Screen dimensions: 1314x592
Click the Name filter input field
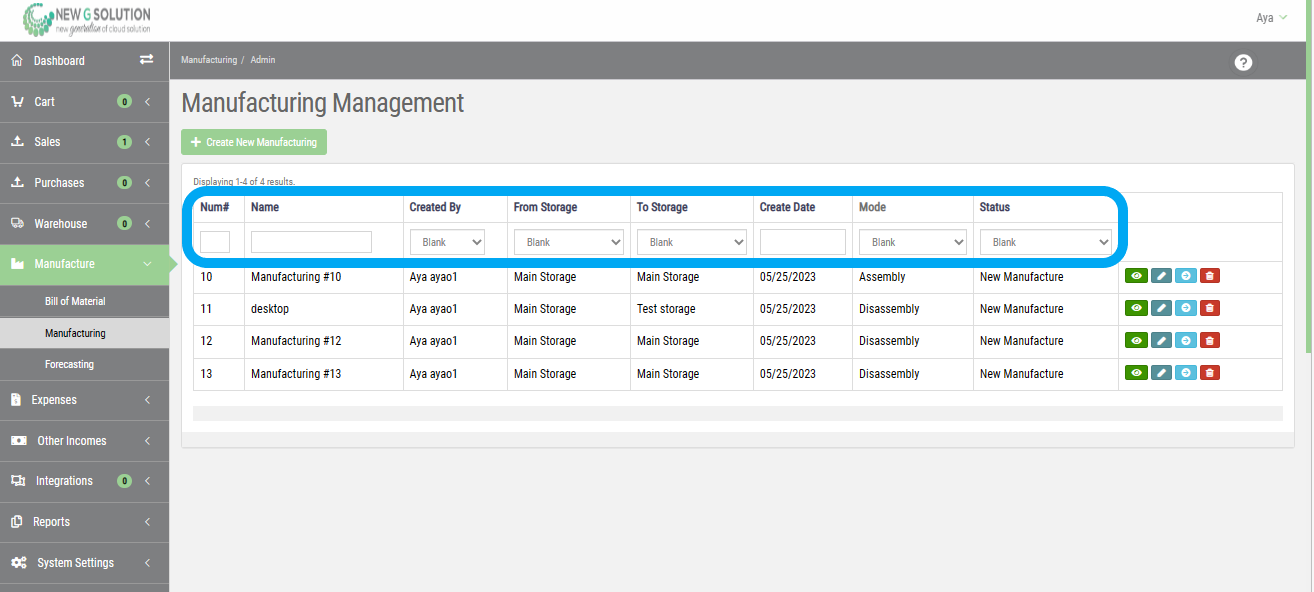pos(311,242)
